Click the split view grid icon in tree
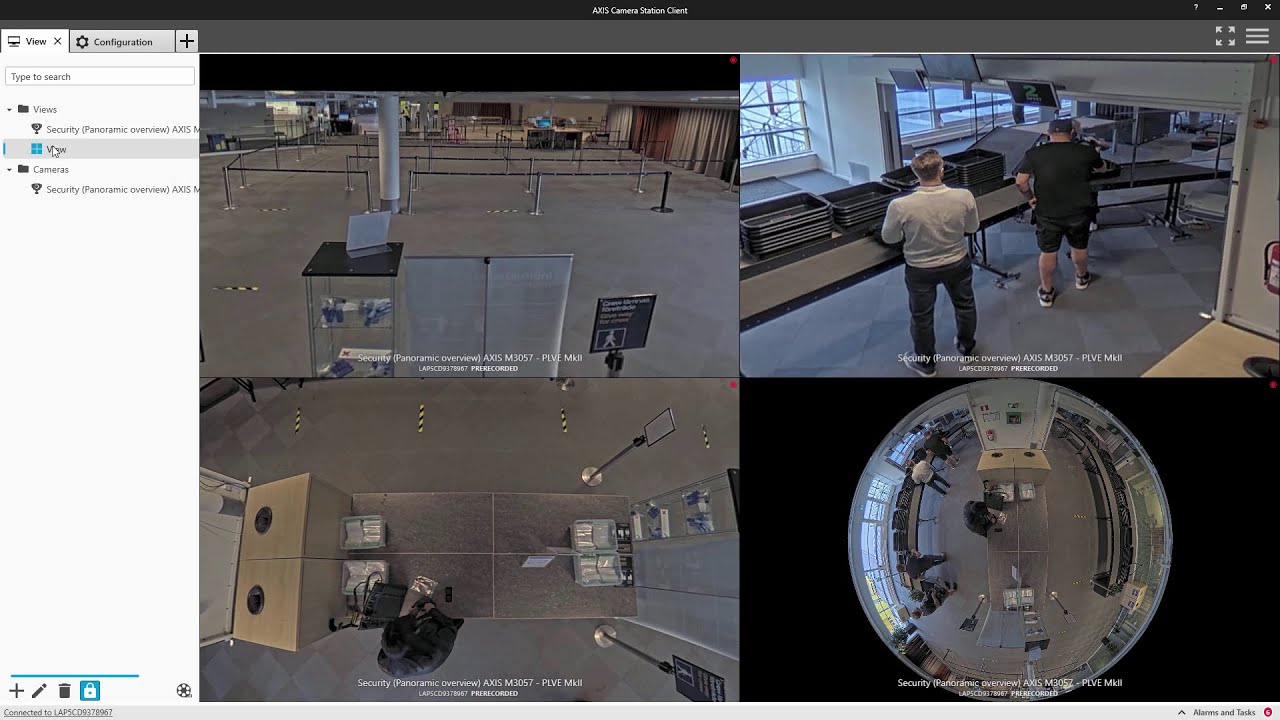This screenshot has width=1280, height=720. click(x=37, y=149)
